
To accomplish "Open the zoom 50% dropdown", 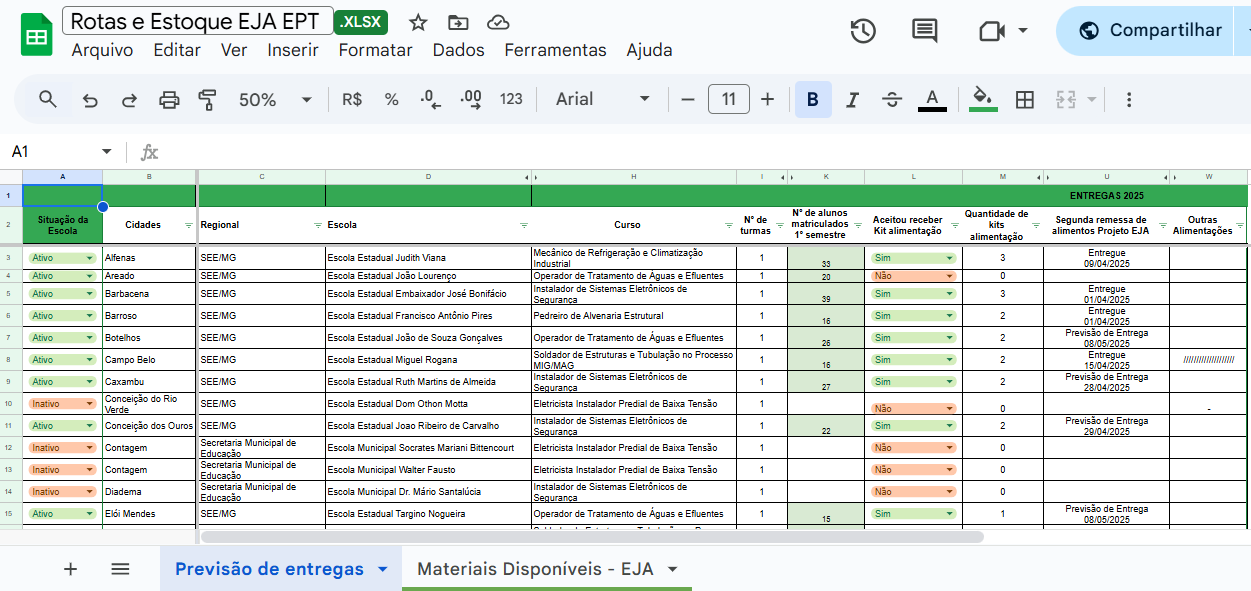I will [275, 99].
